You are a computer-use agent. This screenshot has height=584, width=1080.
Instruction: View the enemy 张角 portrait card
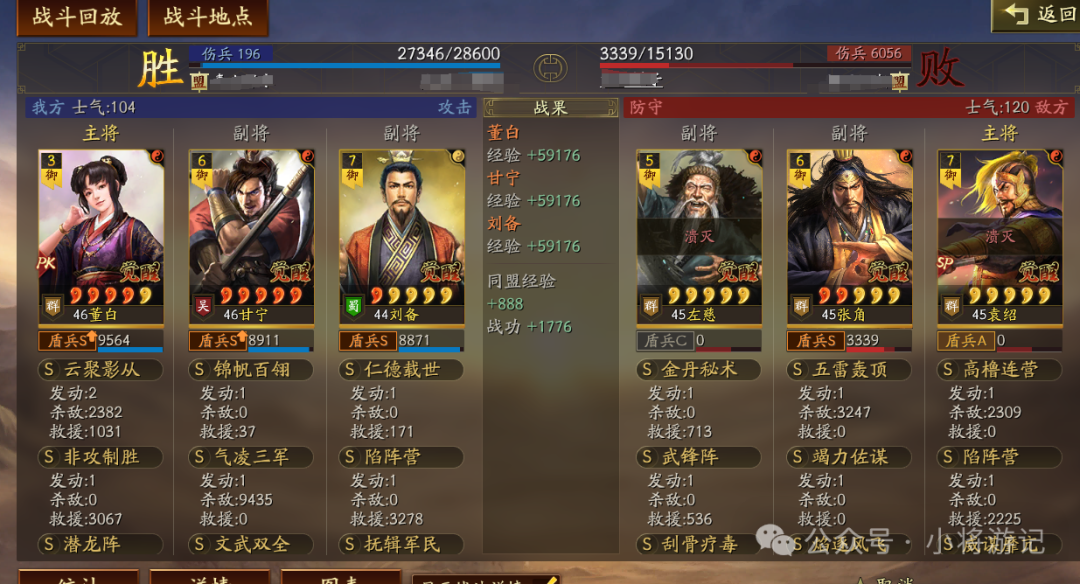849,236
